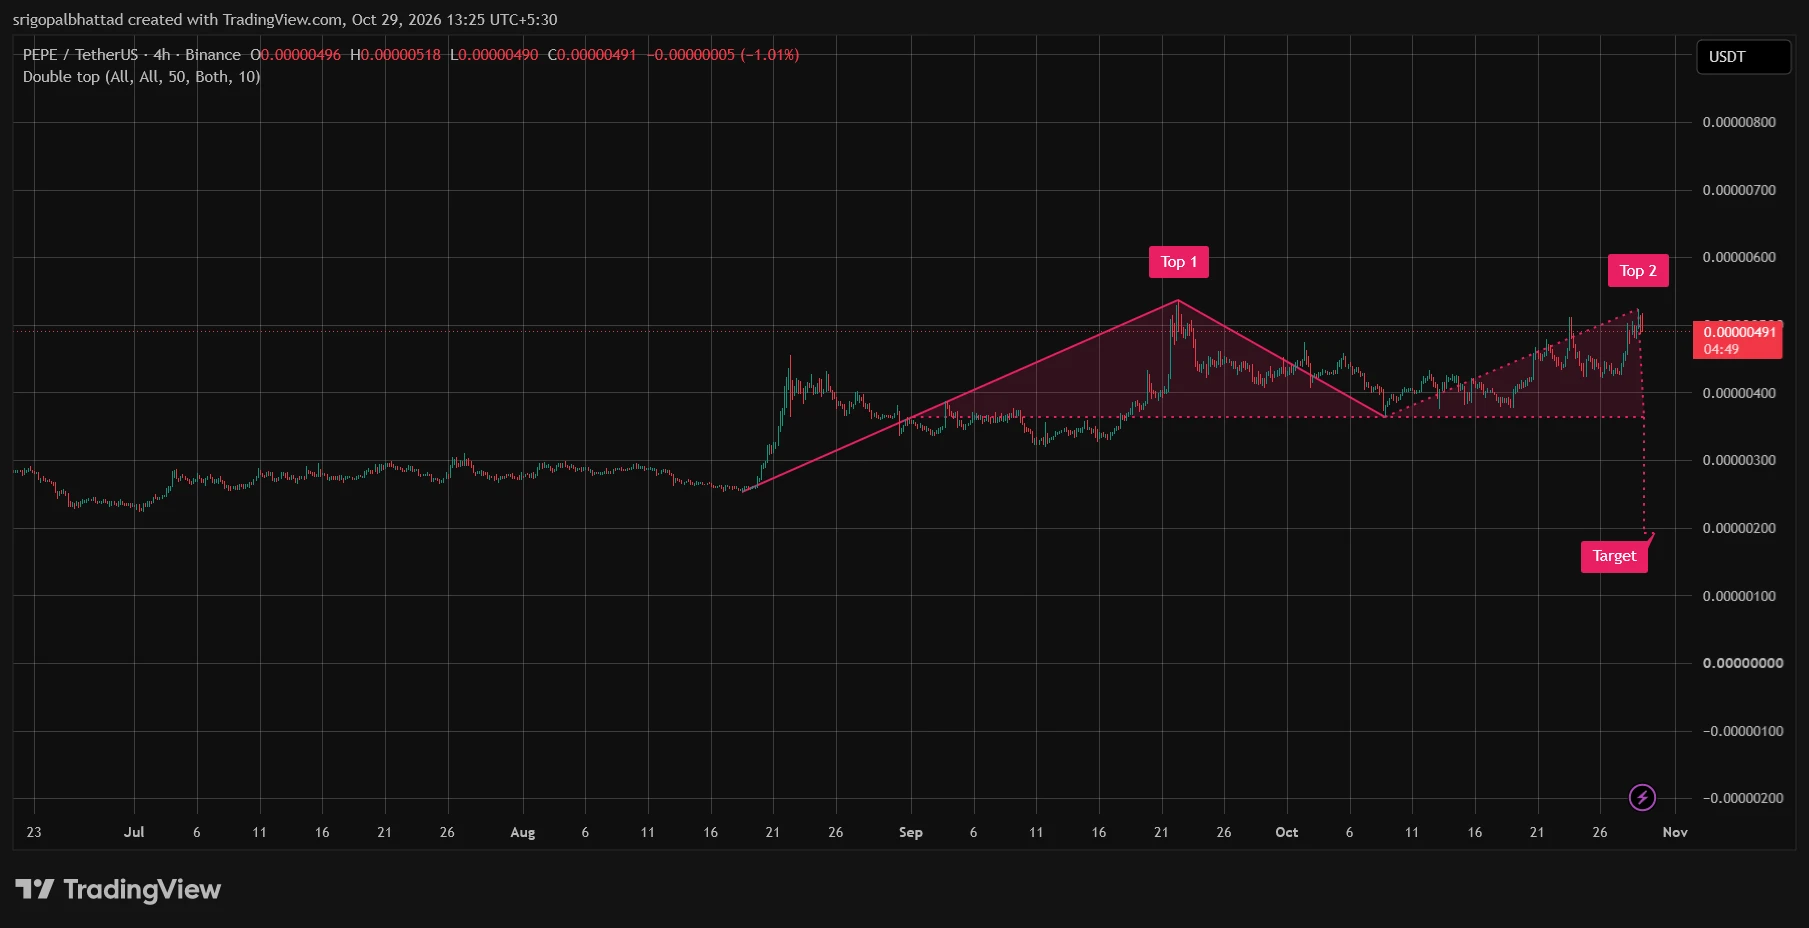
Task: Click the −0.00000100 price axis label
Action: click(1743, 731)
